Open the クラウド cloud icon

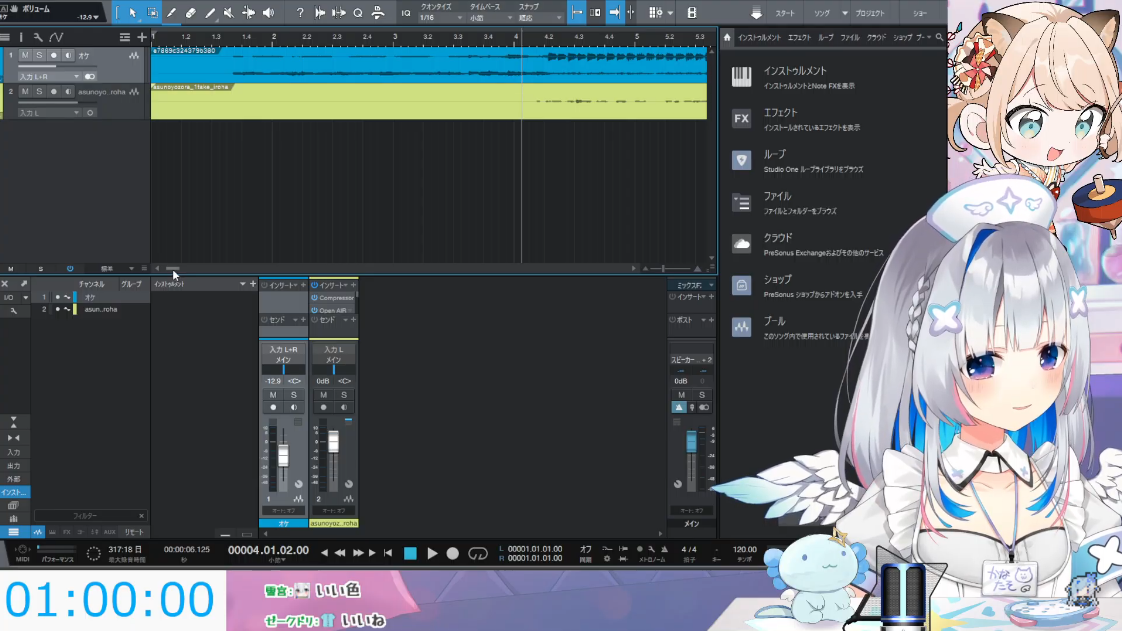coord(741,244)
